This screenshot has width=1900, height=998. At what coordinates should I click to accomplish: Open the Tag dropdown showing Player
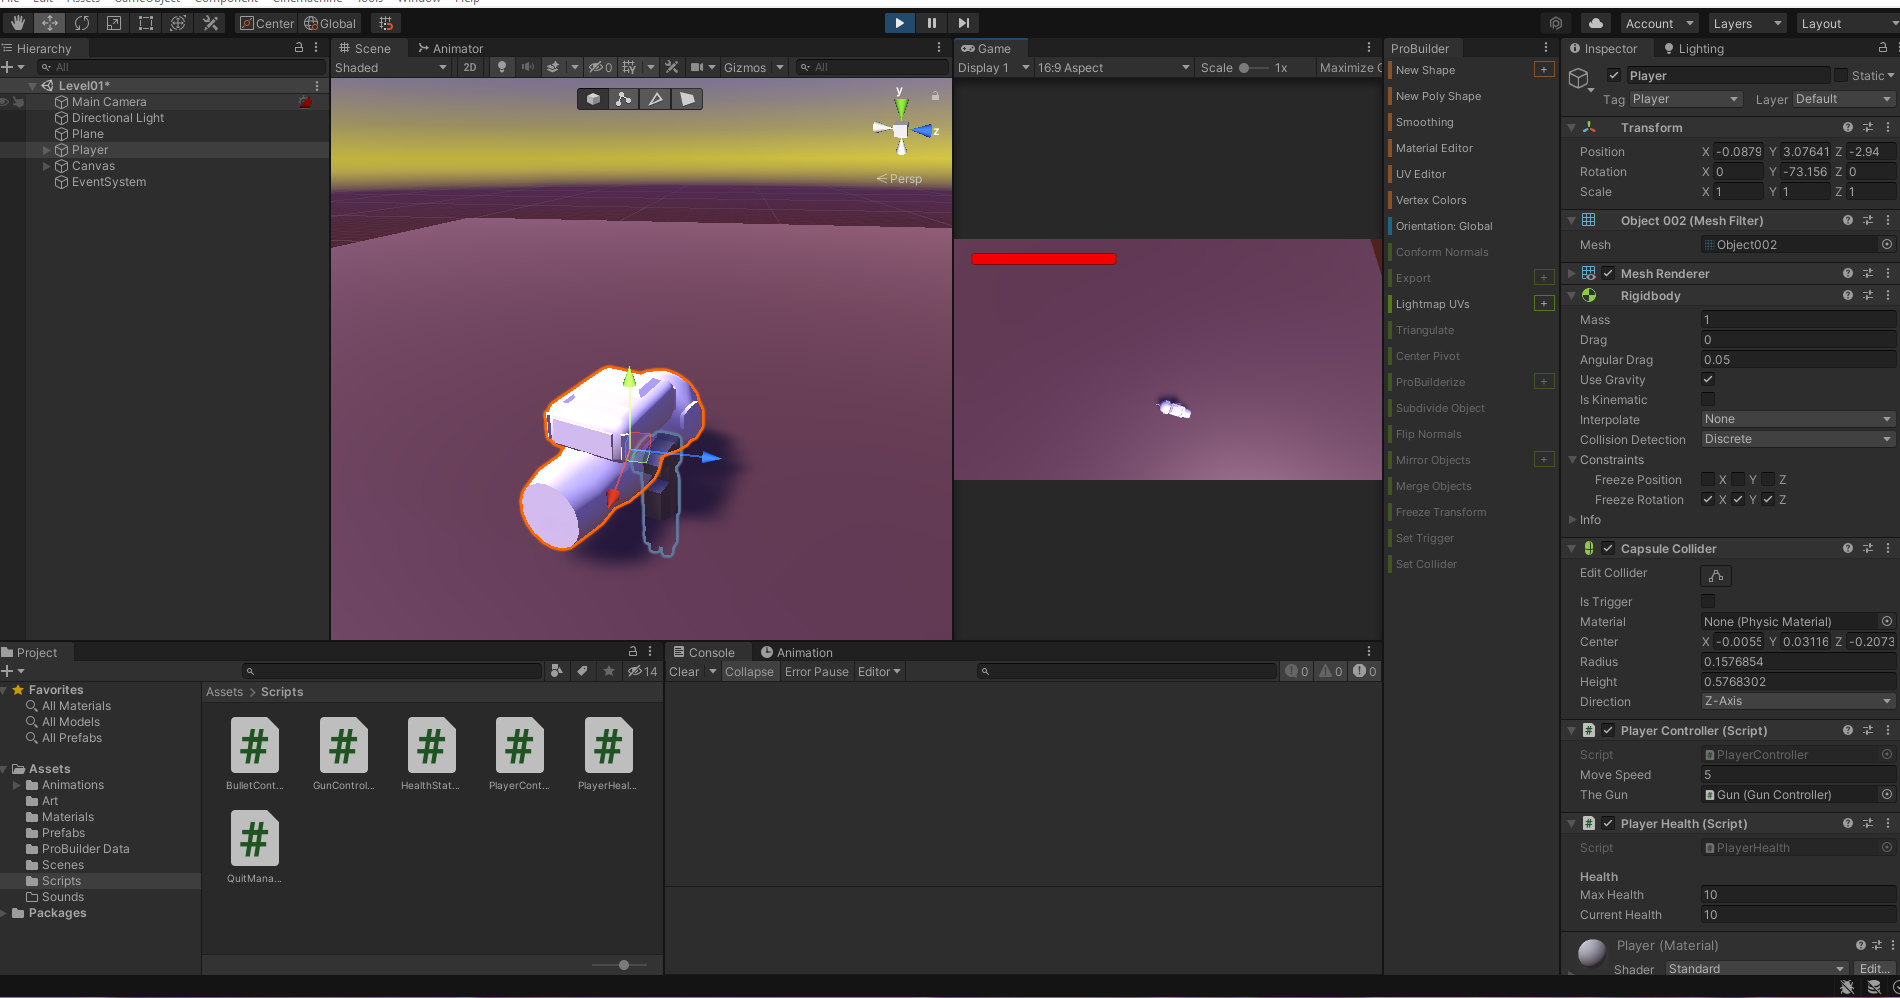tap(1685, 99)
